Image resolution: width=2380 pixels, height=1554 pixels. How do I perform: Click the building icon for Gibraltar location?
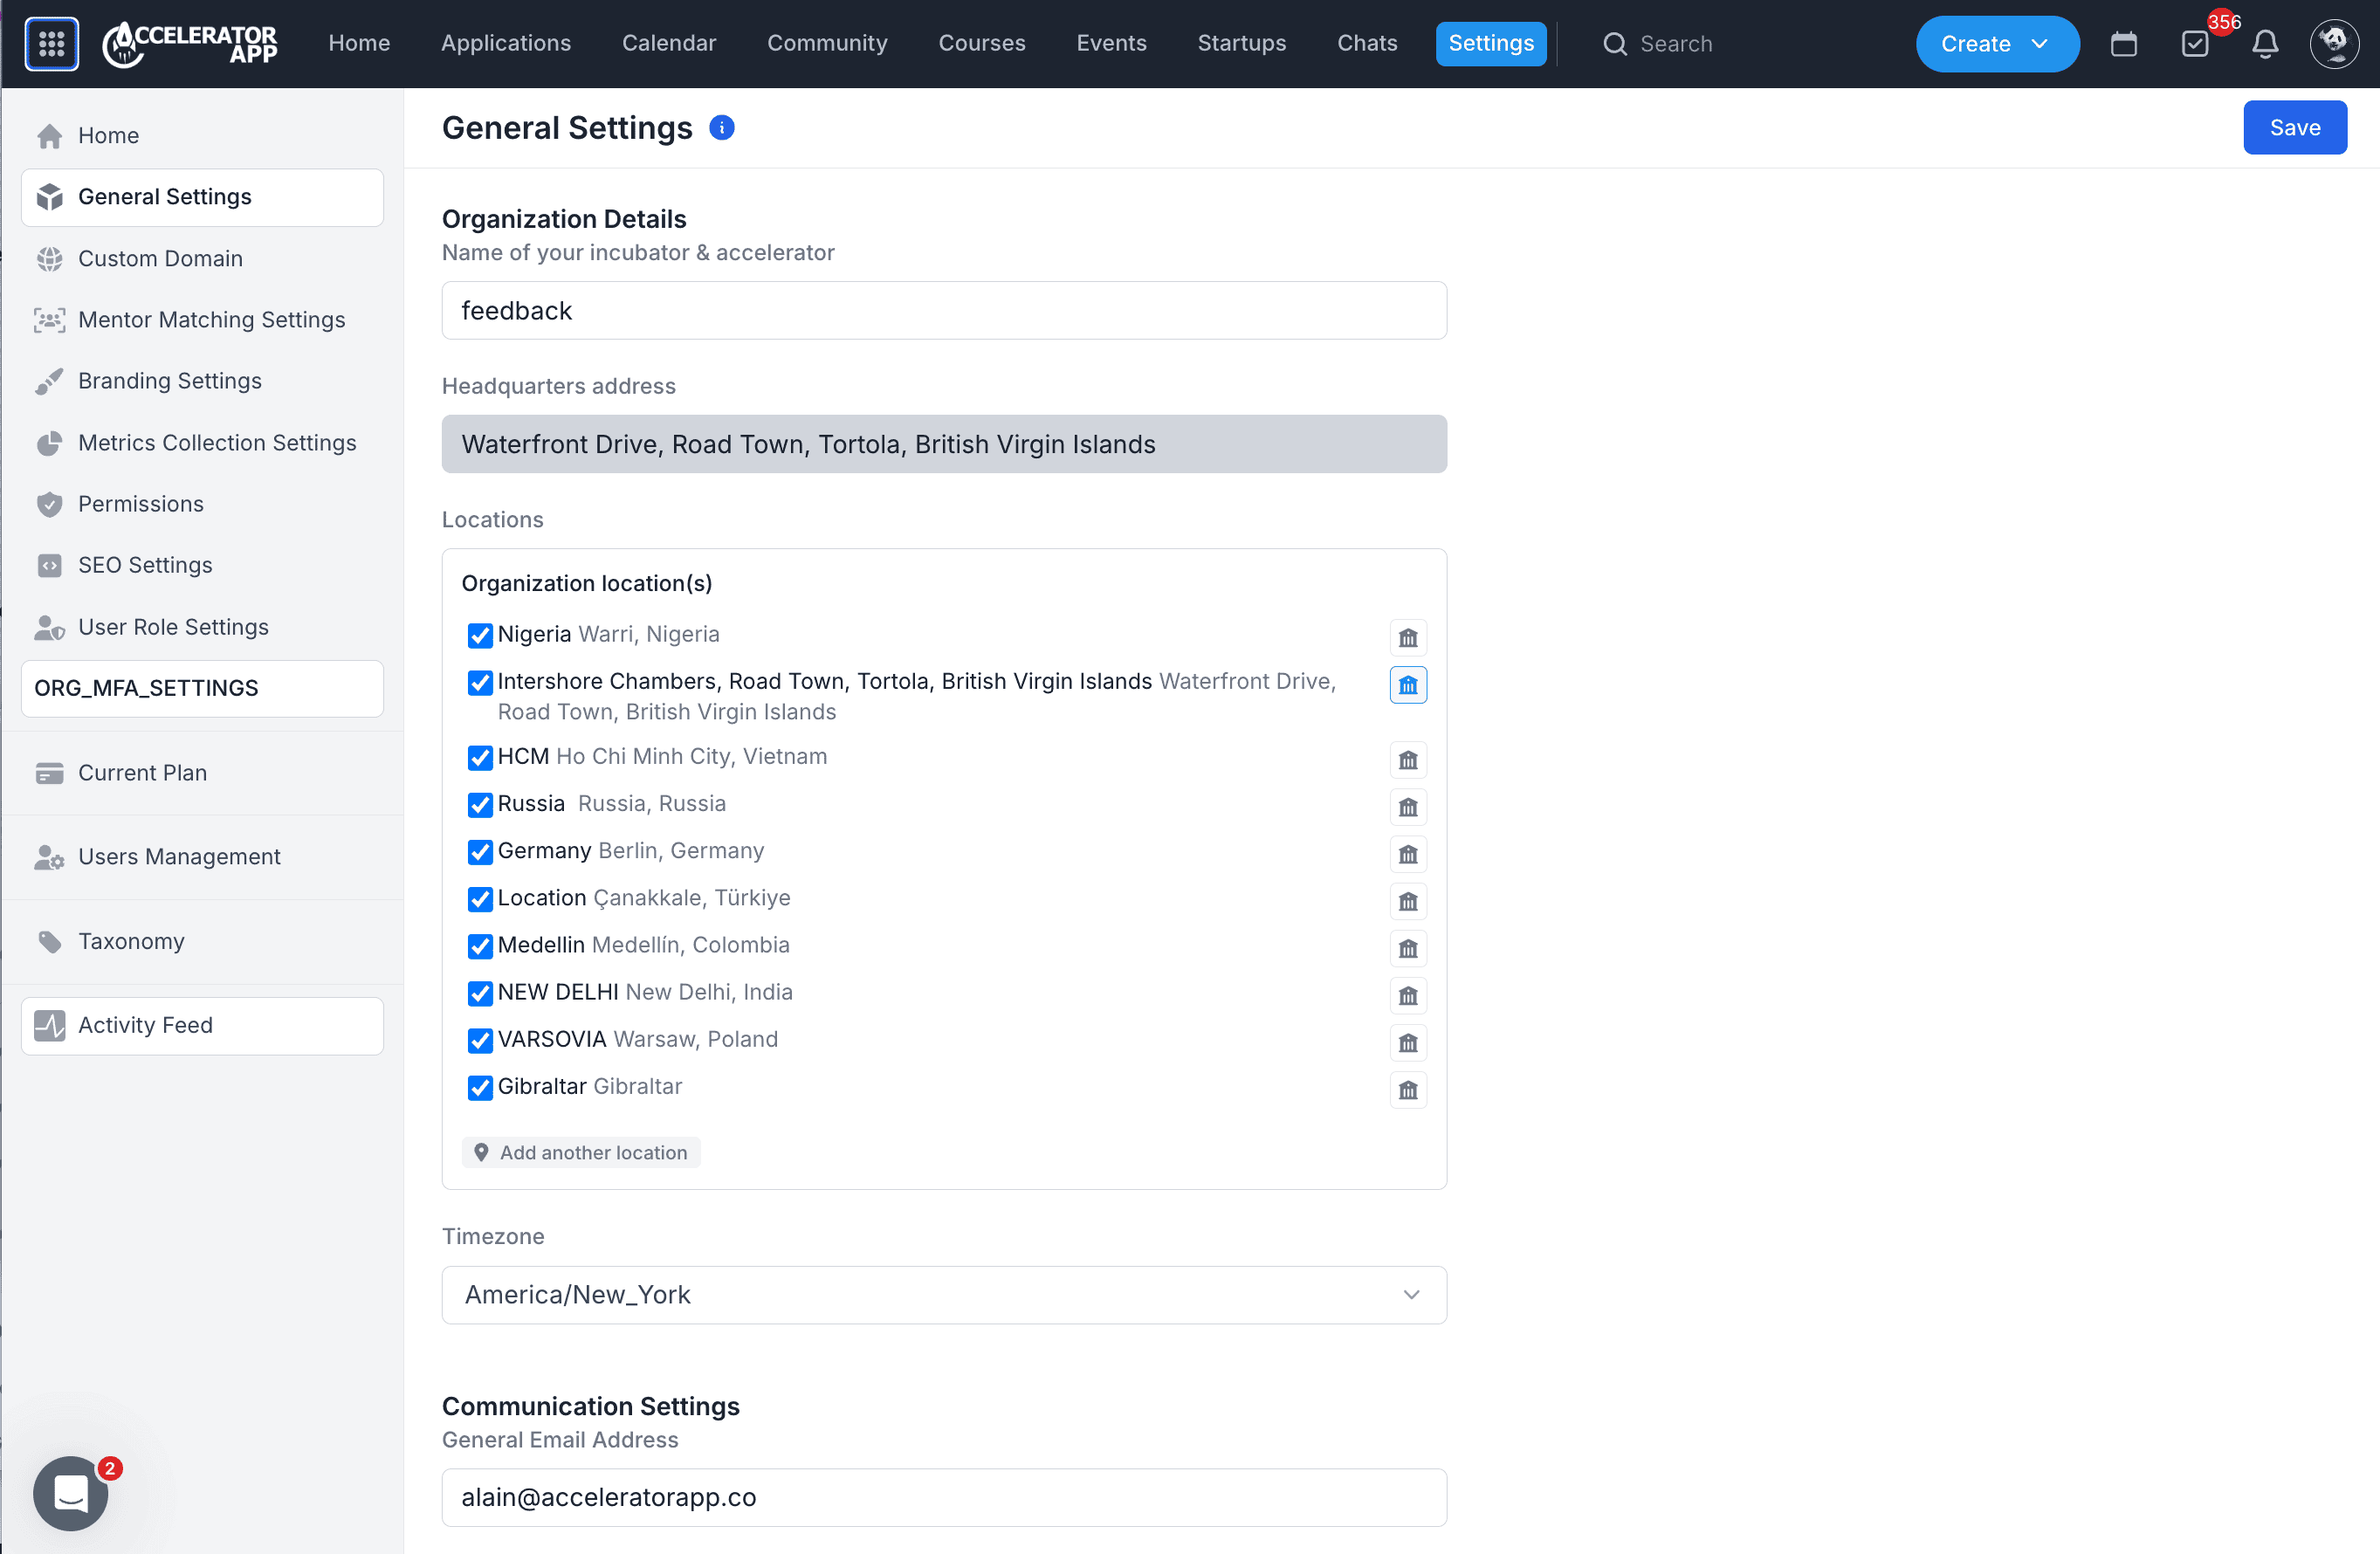pyautogui.click(x=1408, y=1089)
